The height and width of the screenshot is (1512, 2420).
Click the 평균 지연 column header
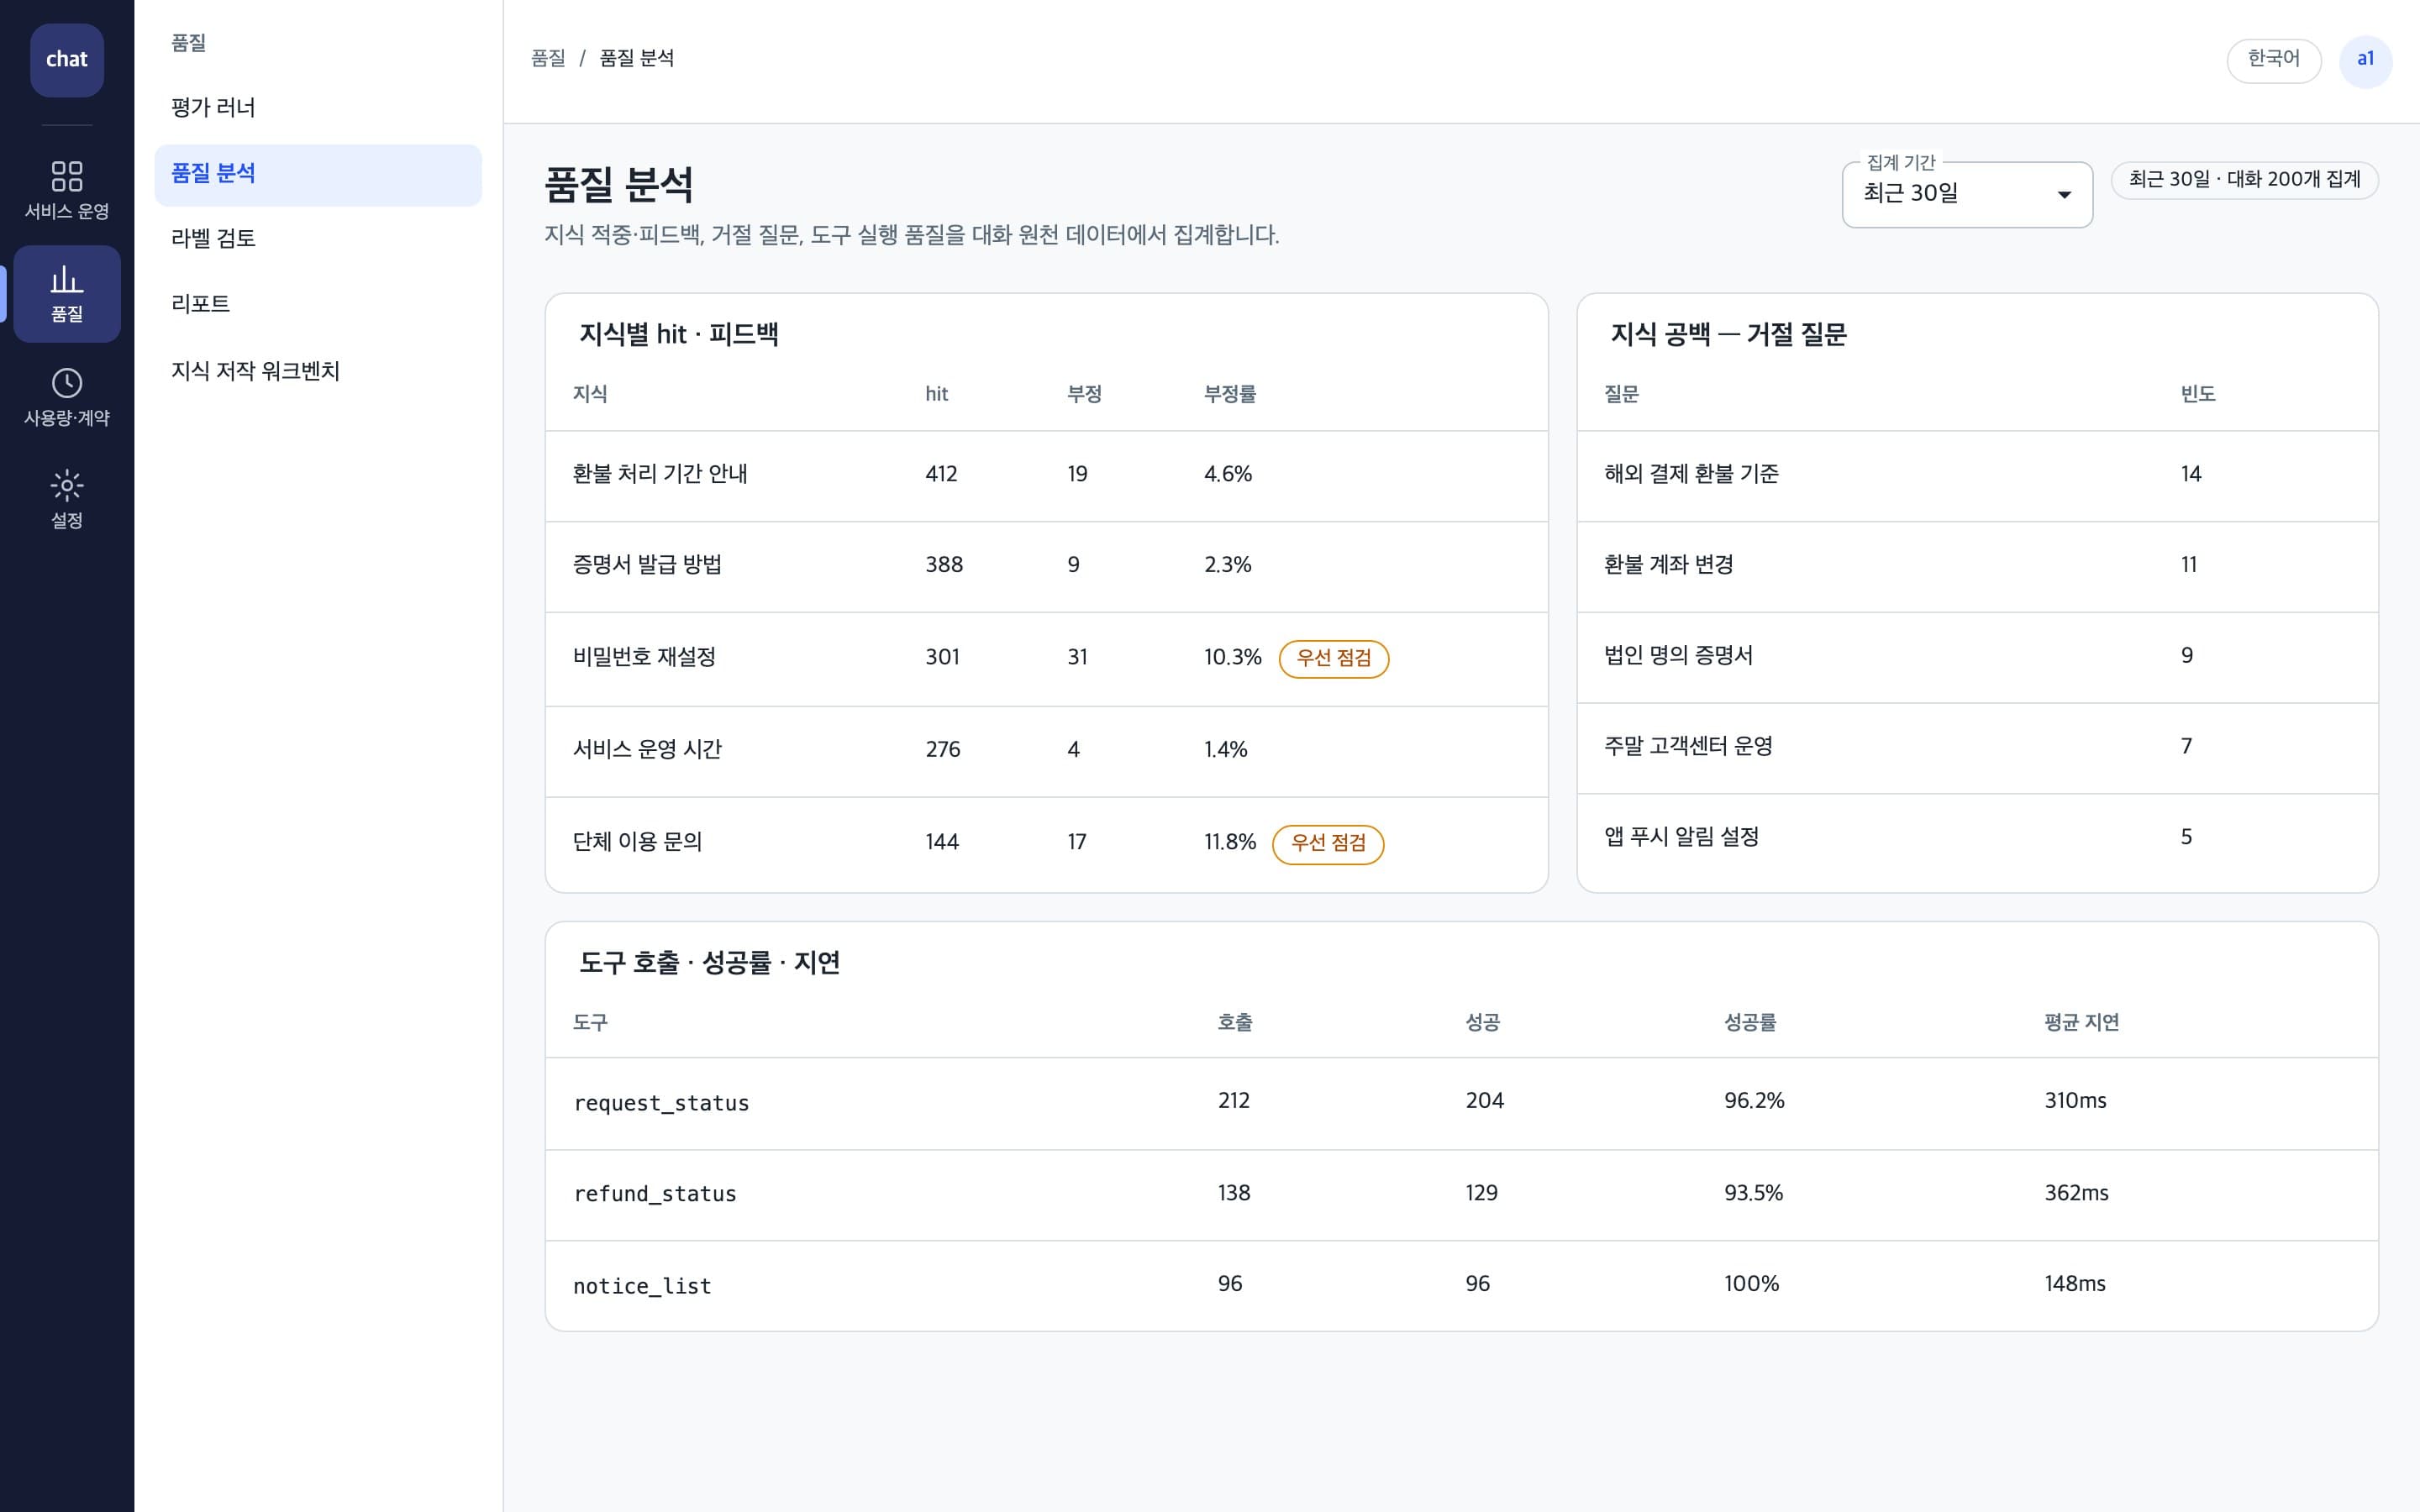(2081, 1023)
